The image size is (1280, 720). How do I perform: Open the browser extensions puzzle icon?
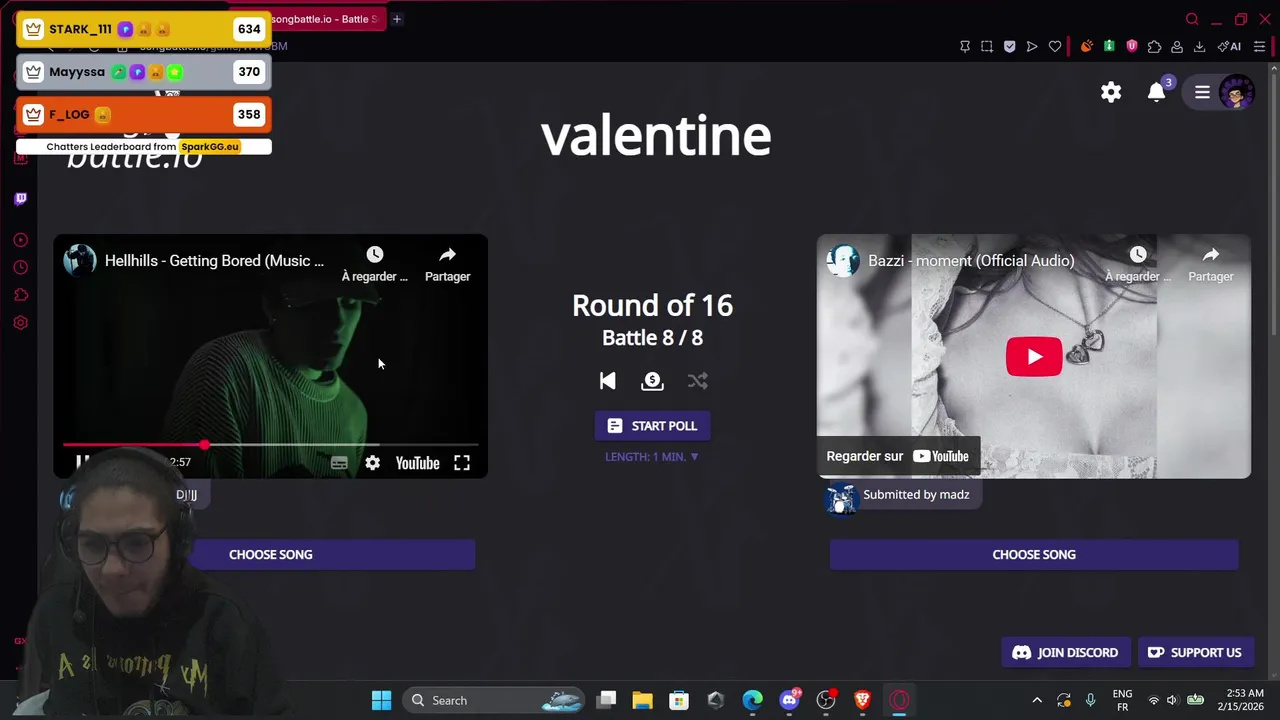coord(1154,46)
